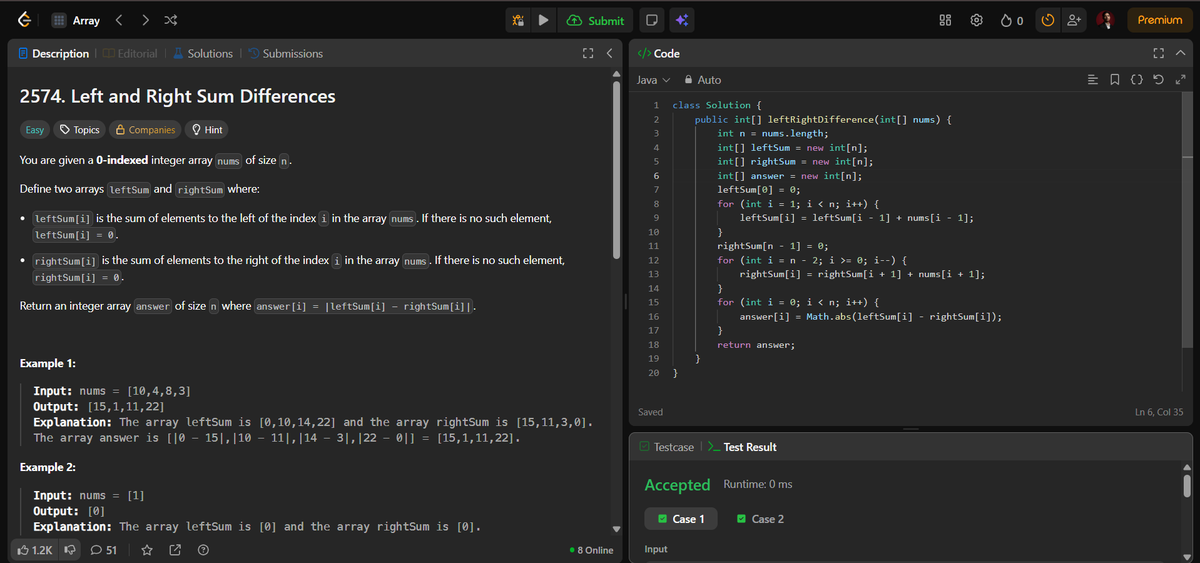
Task: Switch to the Test Result tab
Action: pyautogui.click(x=741, y=447)
